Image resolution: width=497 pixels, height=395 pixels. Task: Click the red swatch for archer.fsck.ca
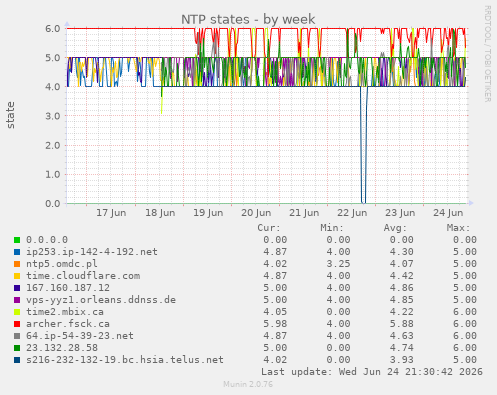[x=17, y=324]
